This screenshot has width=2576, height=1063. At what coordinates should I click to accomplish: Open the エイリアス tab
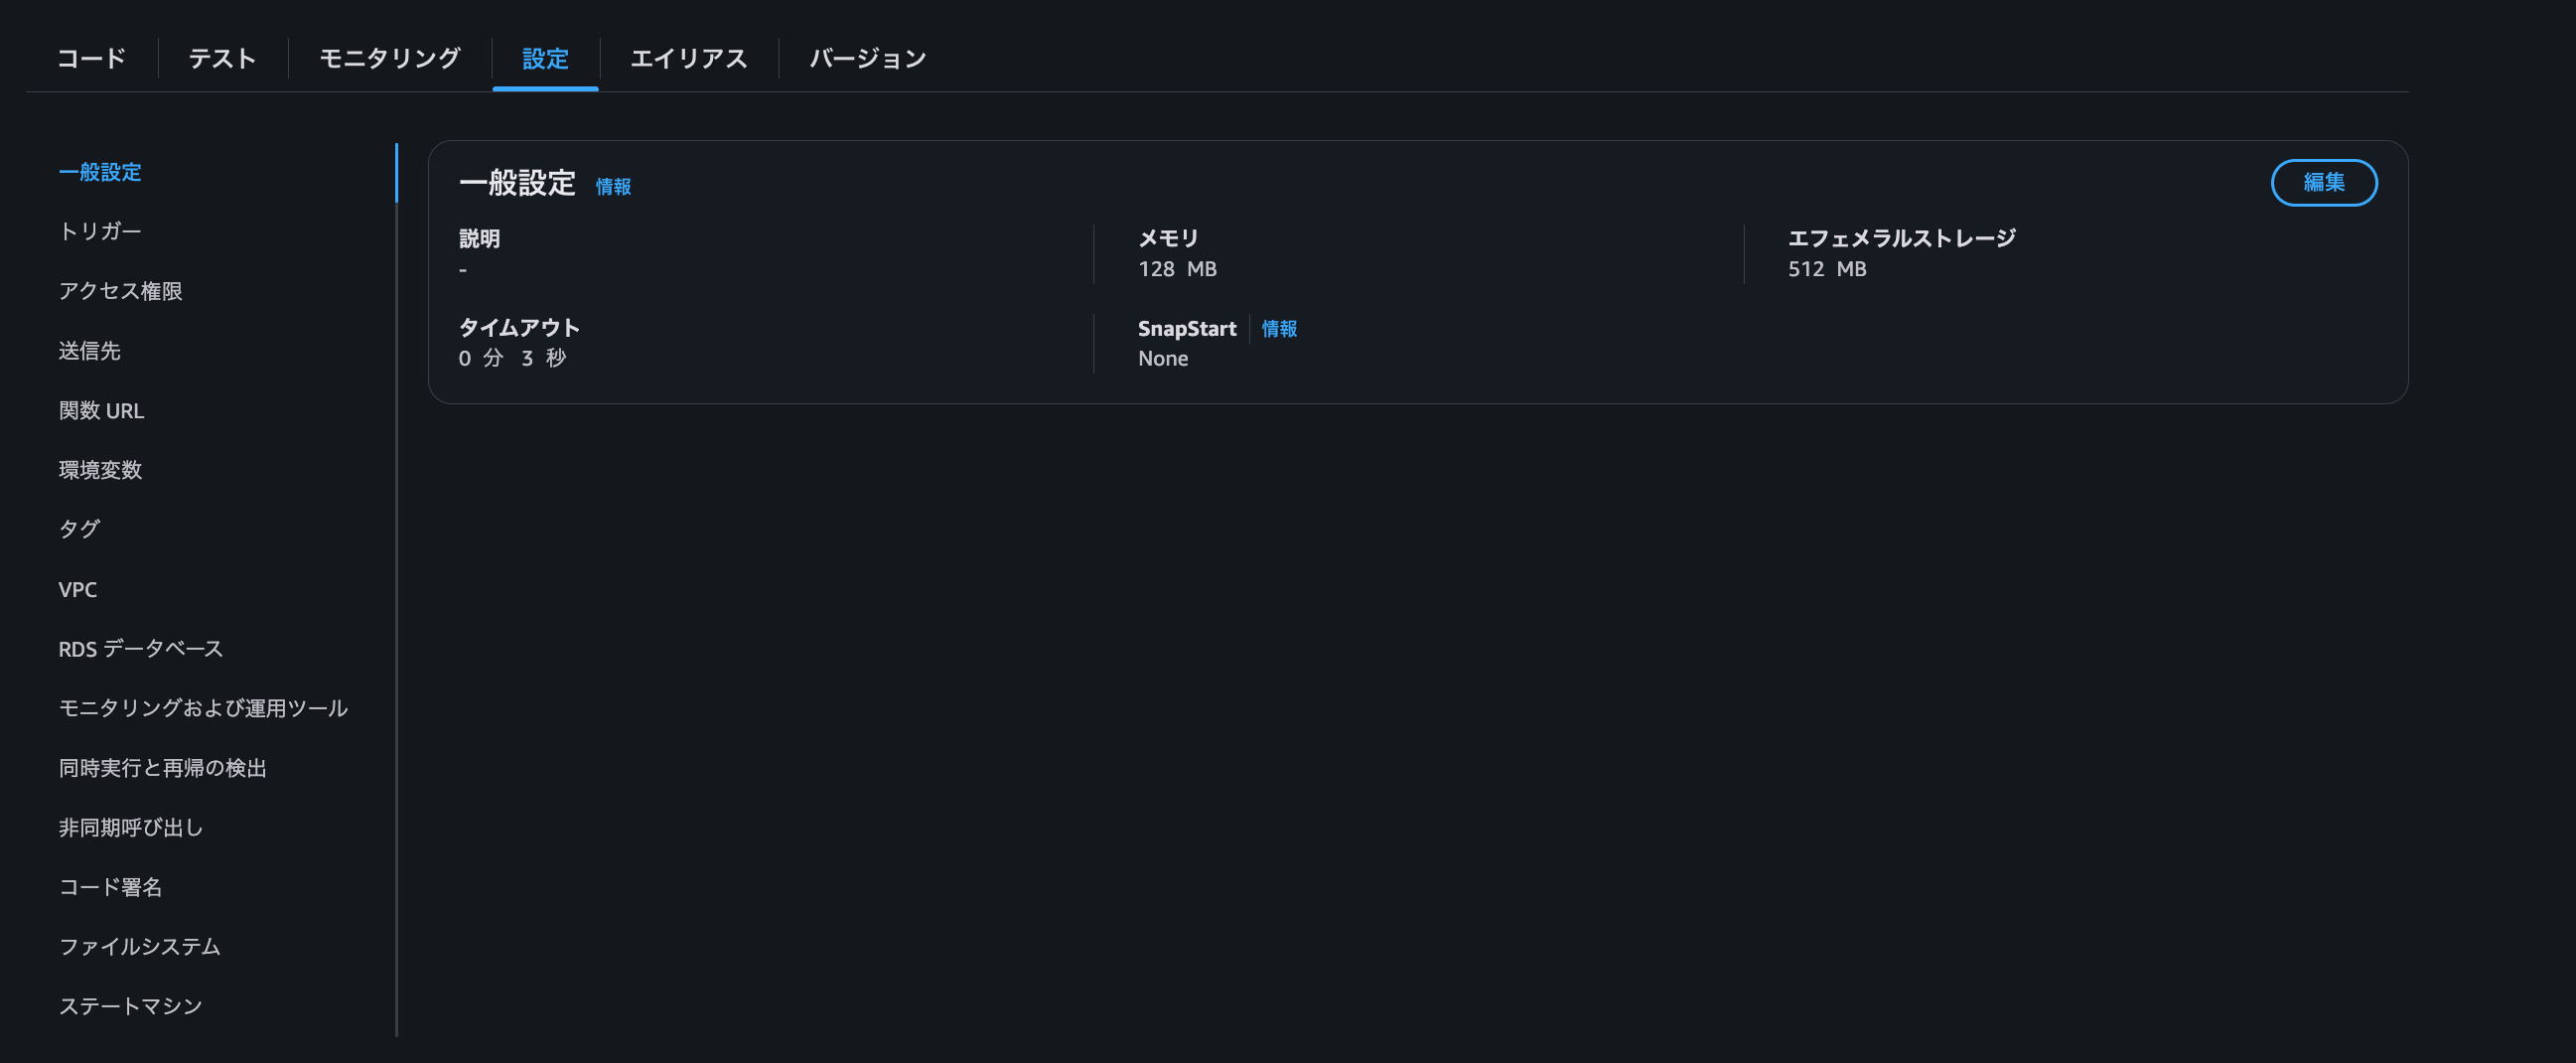[x=690, y=58]
